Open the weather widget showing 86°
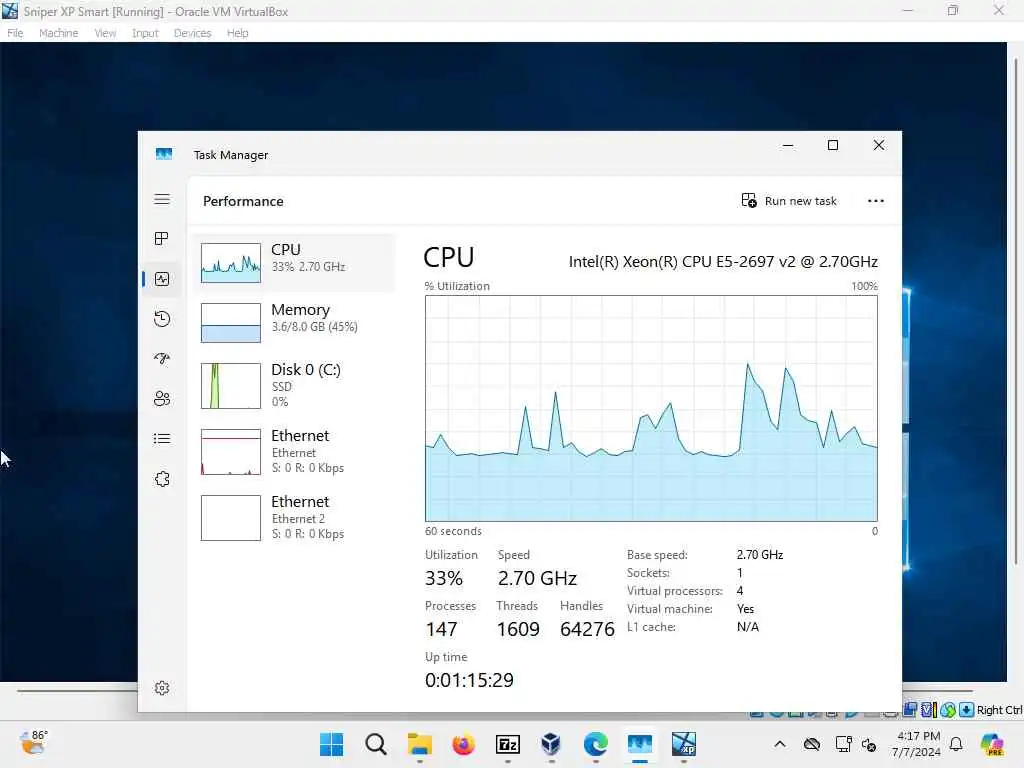This screenshot has height=768, width=1024. pyautogui.click(x=33, y=743)
